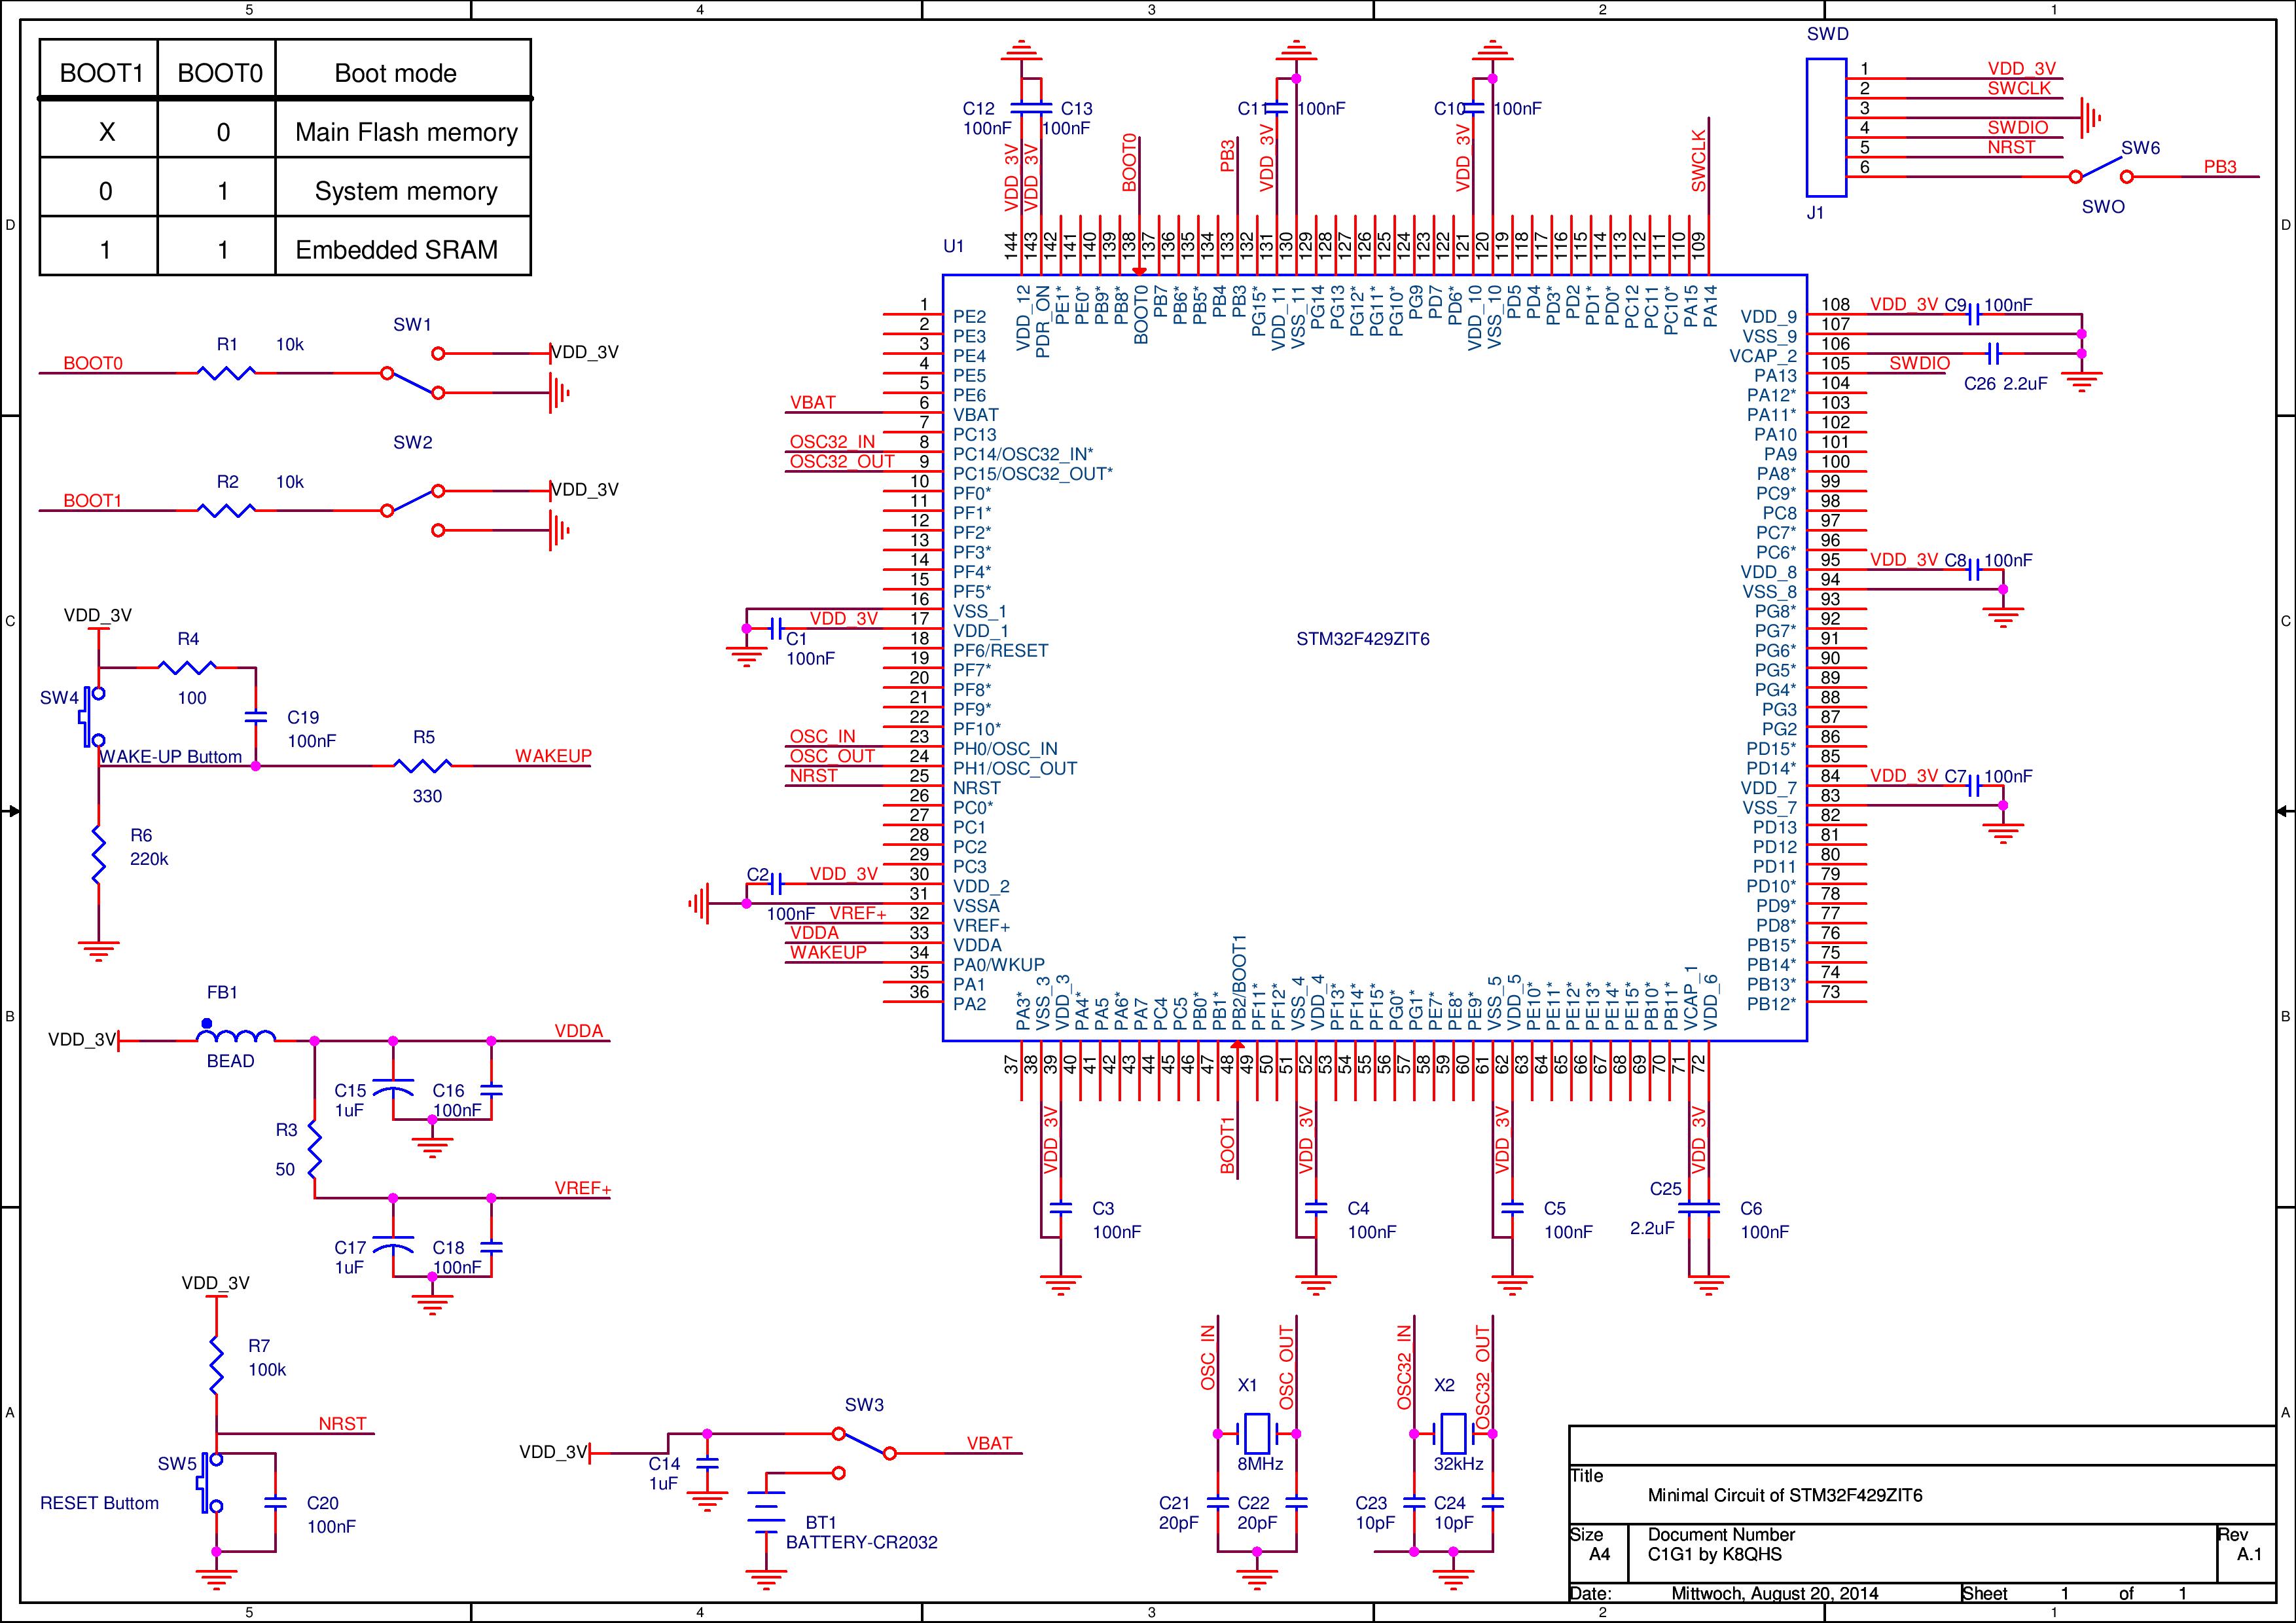The image size is (2296, 1623).
Task: Select the J1 SWD connector body
Action: tap(1826, 127)
